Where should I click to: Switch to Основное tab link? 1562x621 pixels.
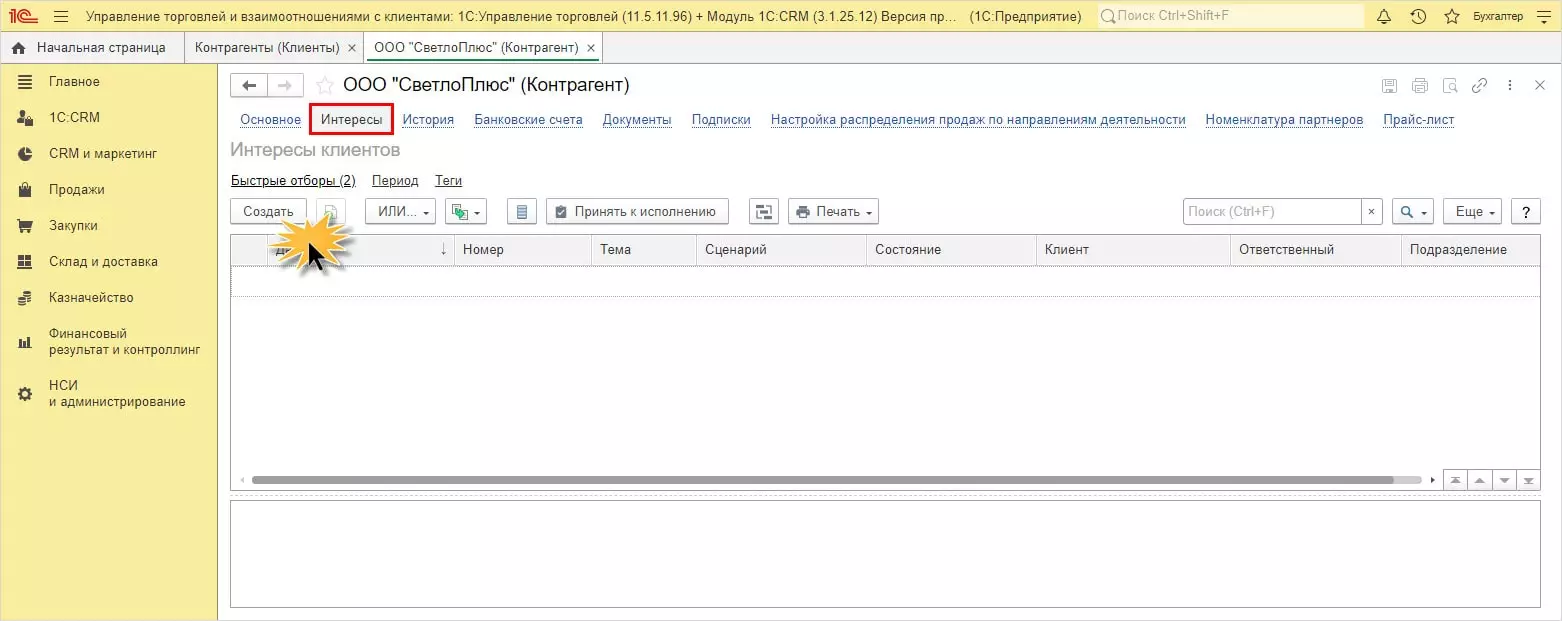pyautogui.click(x=270, y=119)
